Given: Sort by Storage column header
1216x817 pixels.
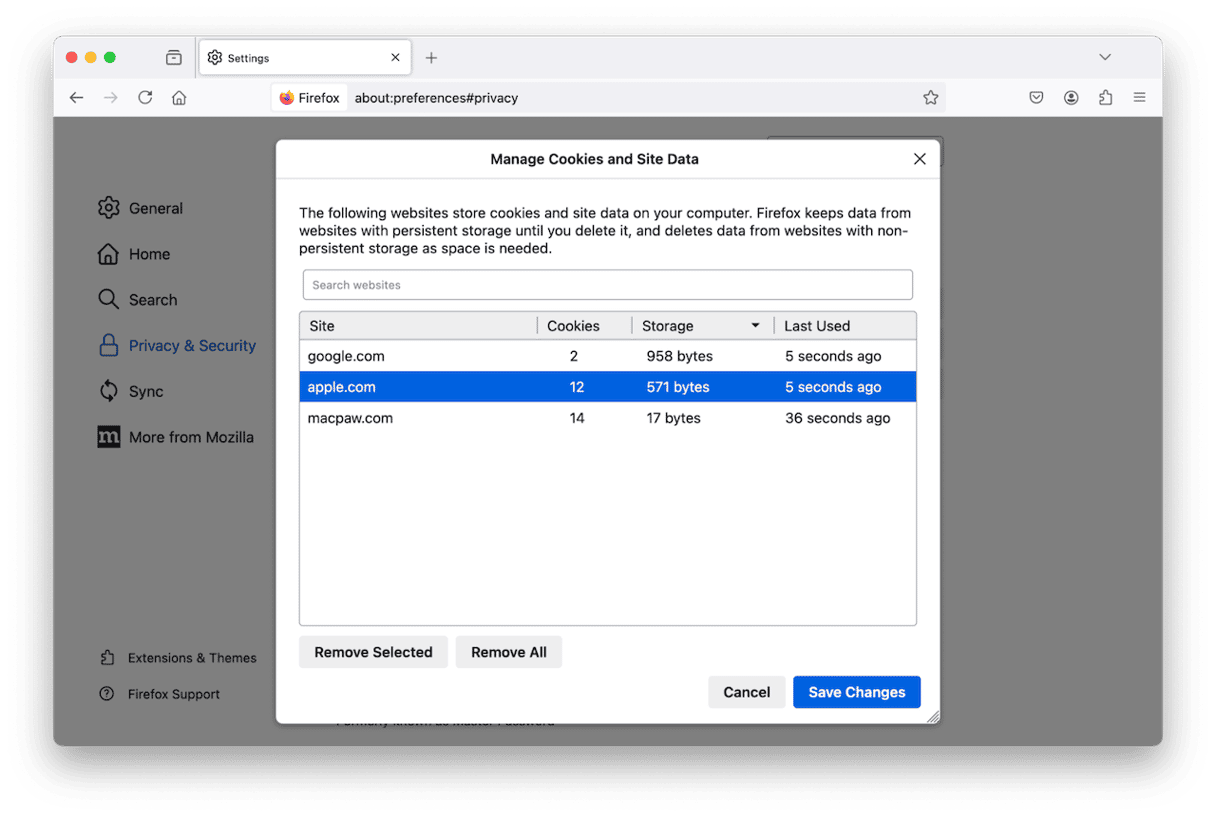Looking at the screenshot, I should [x=703, y=326].
